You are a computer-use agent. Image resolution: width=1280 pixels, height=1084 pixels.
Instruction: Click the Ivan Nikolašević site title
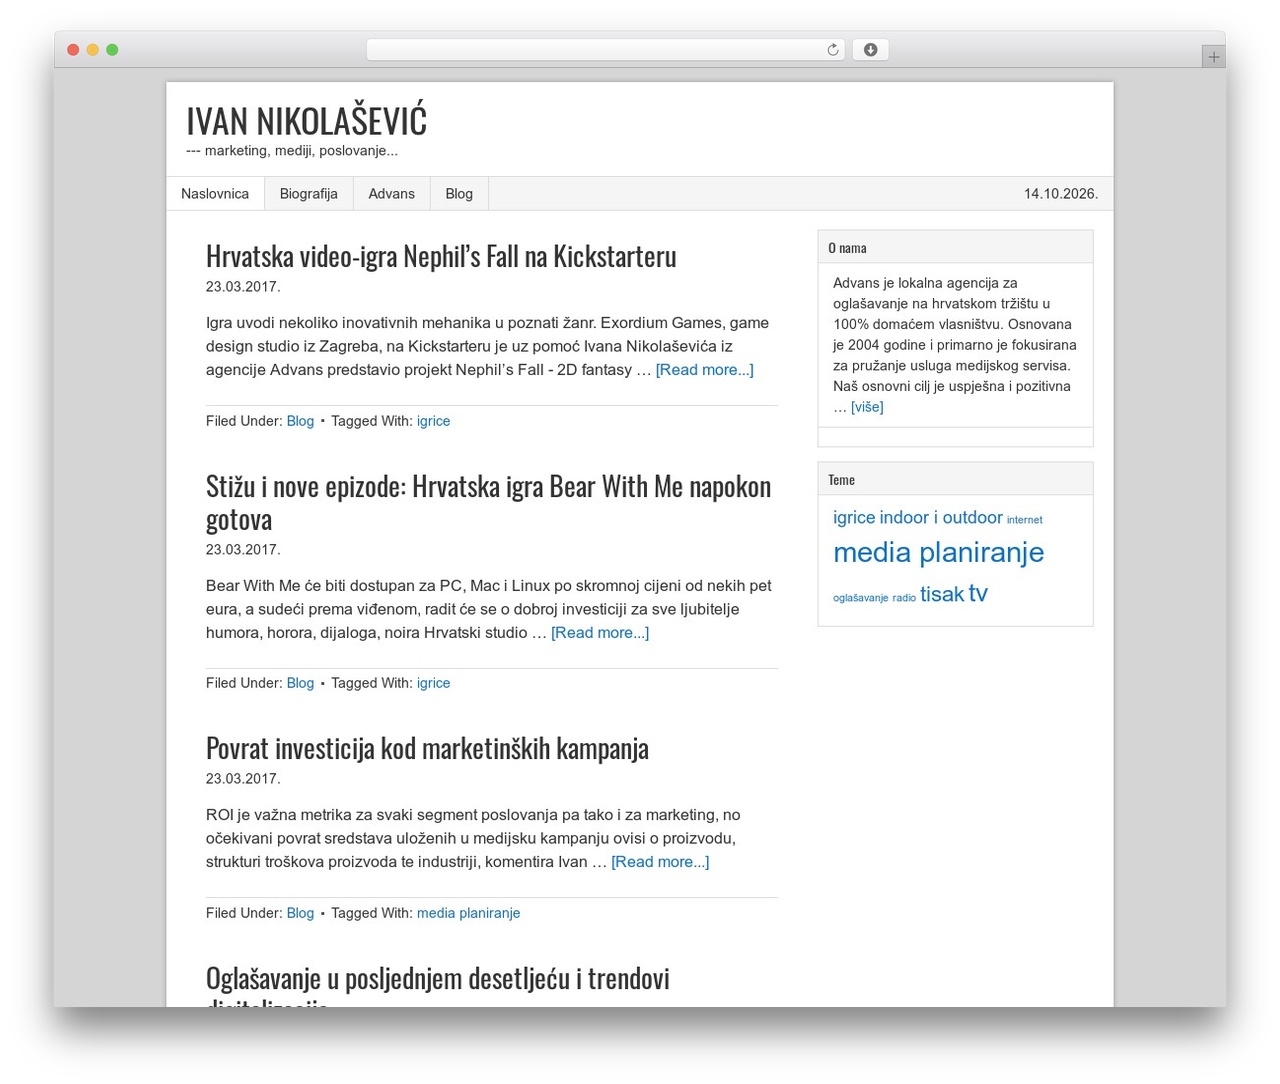[306, 120]
